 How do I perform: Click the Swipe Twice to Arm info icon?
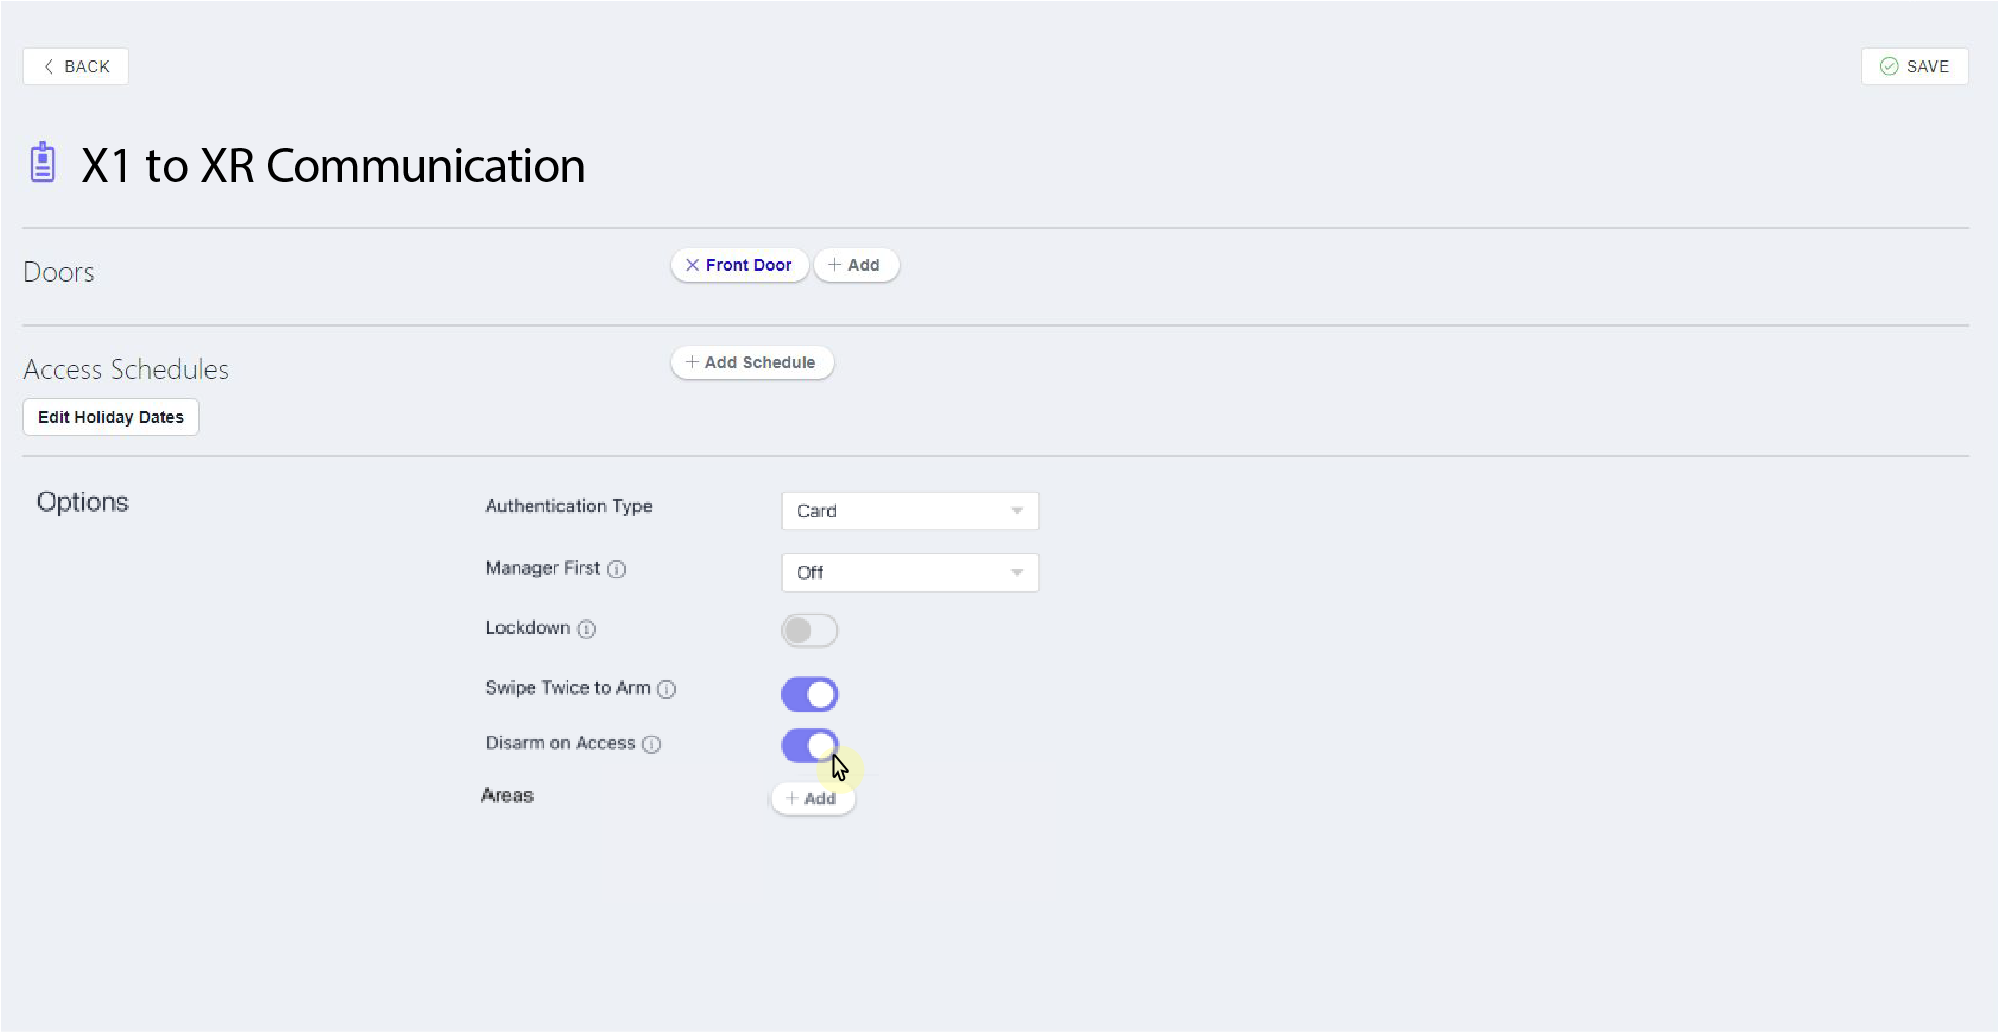click(x=667, y=689)
